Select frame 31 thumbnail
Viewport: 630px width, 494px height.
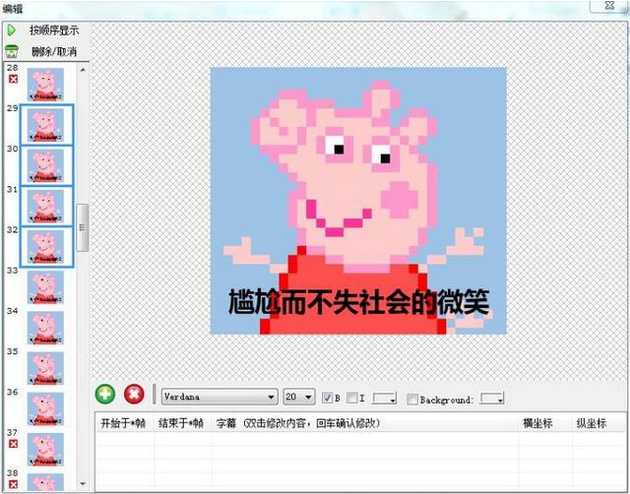tap(45, 206)
